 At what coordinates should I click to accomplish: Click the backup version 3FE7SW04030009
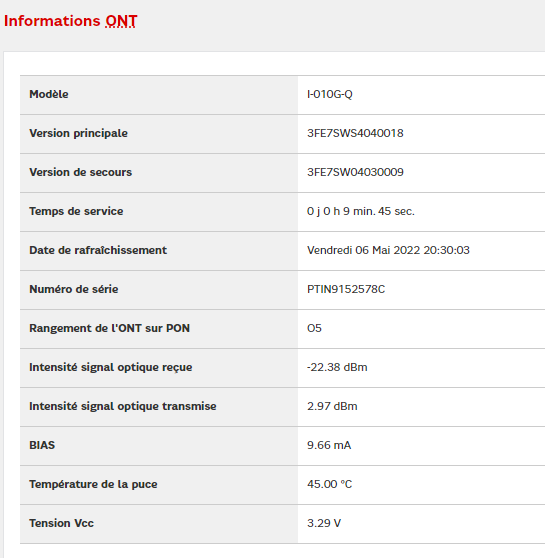click(355, 172)
